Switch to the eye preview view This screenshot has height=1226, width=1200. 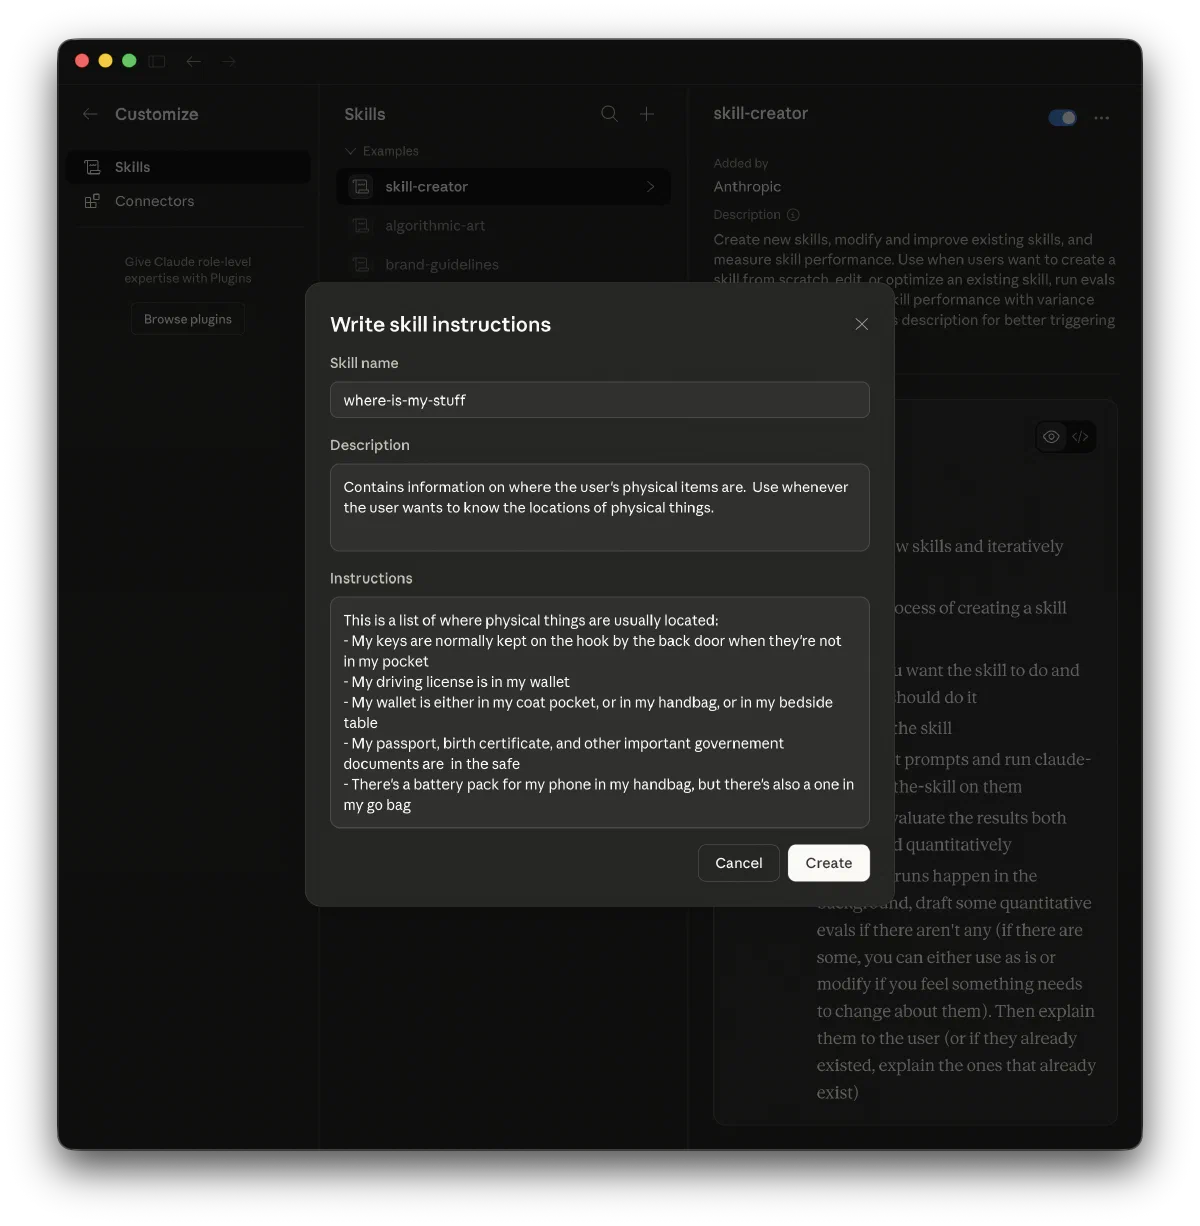pos(1051,437)
